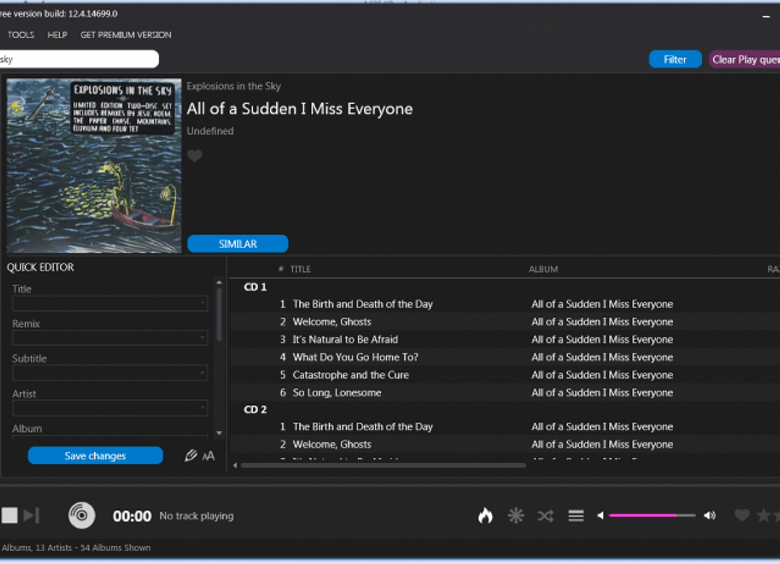Skip to the next track

coord(31,515)
